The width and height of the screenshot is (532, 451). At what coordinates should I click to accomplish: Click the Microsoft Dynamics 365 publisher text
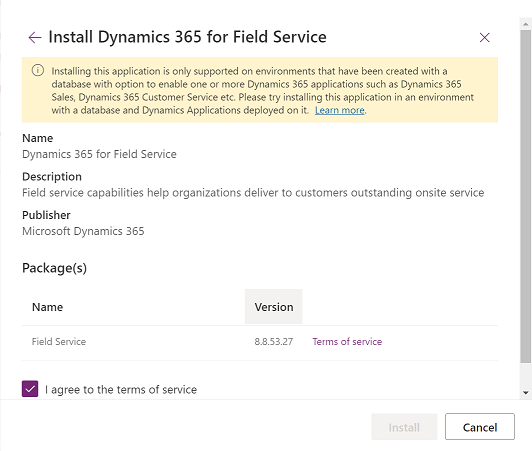coord(83,231)
